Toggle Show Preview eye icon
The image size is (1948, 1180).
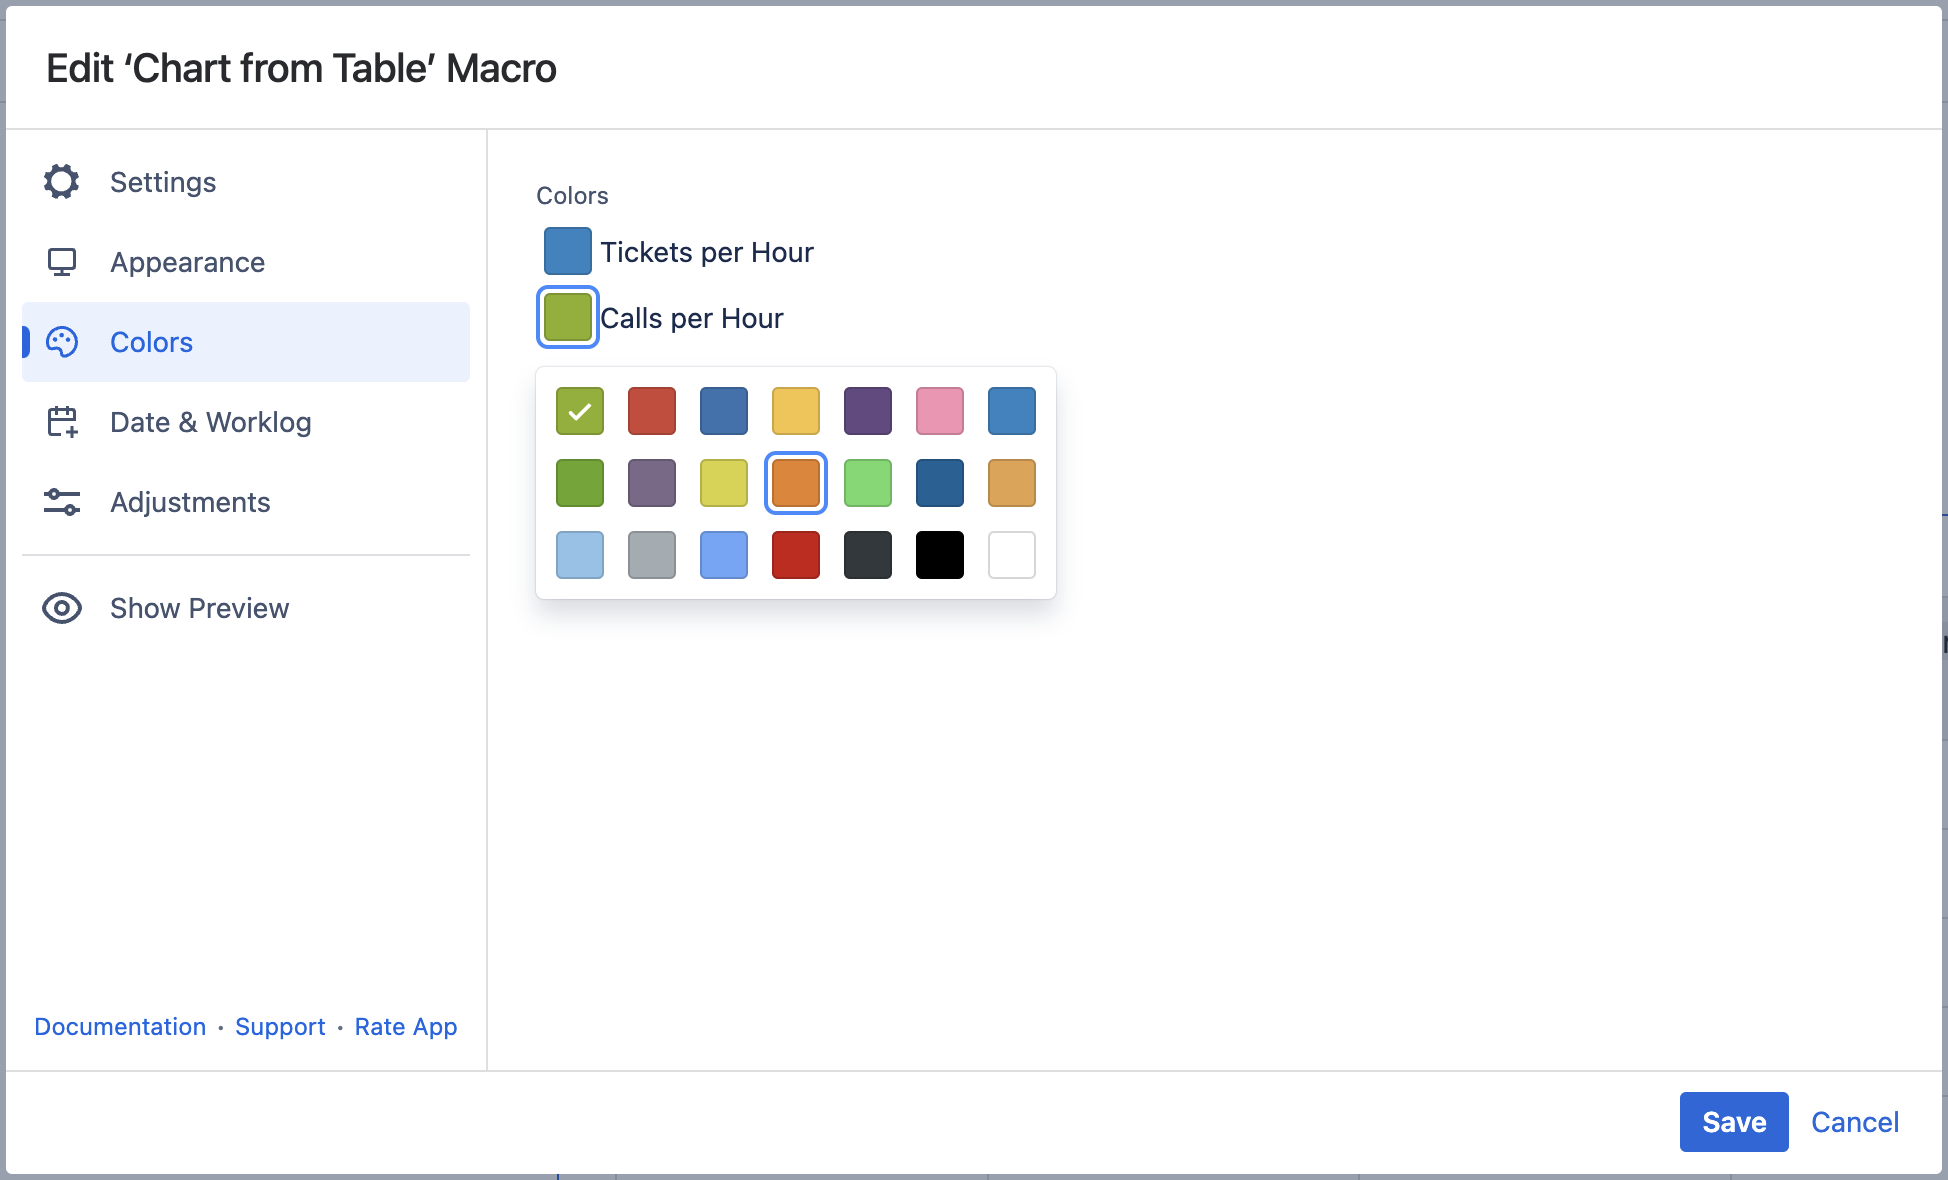click(x=61, y=608)
